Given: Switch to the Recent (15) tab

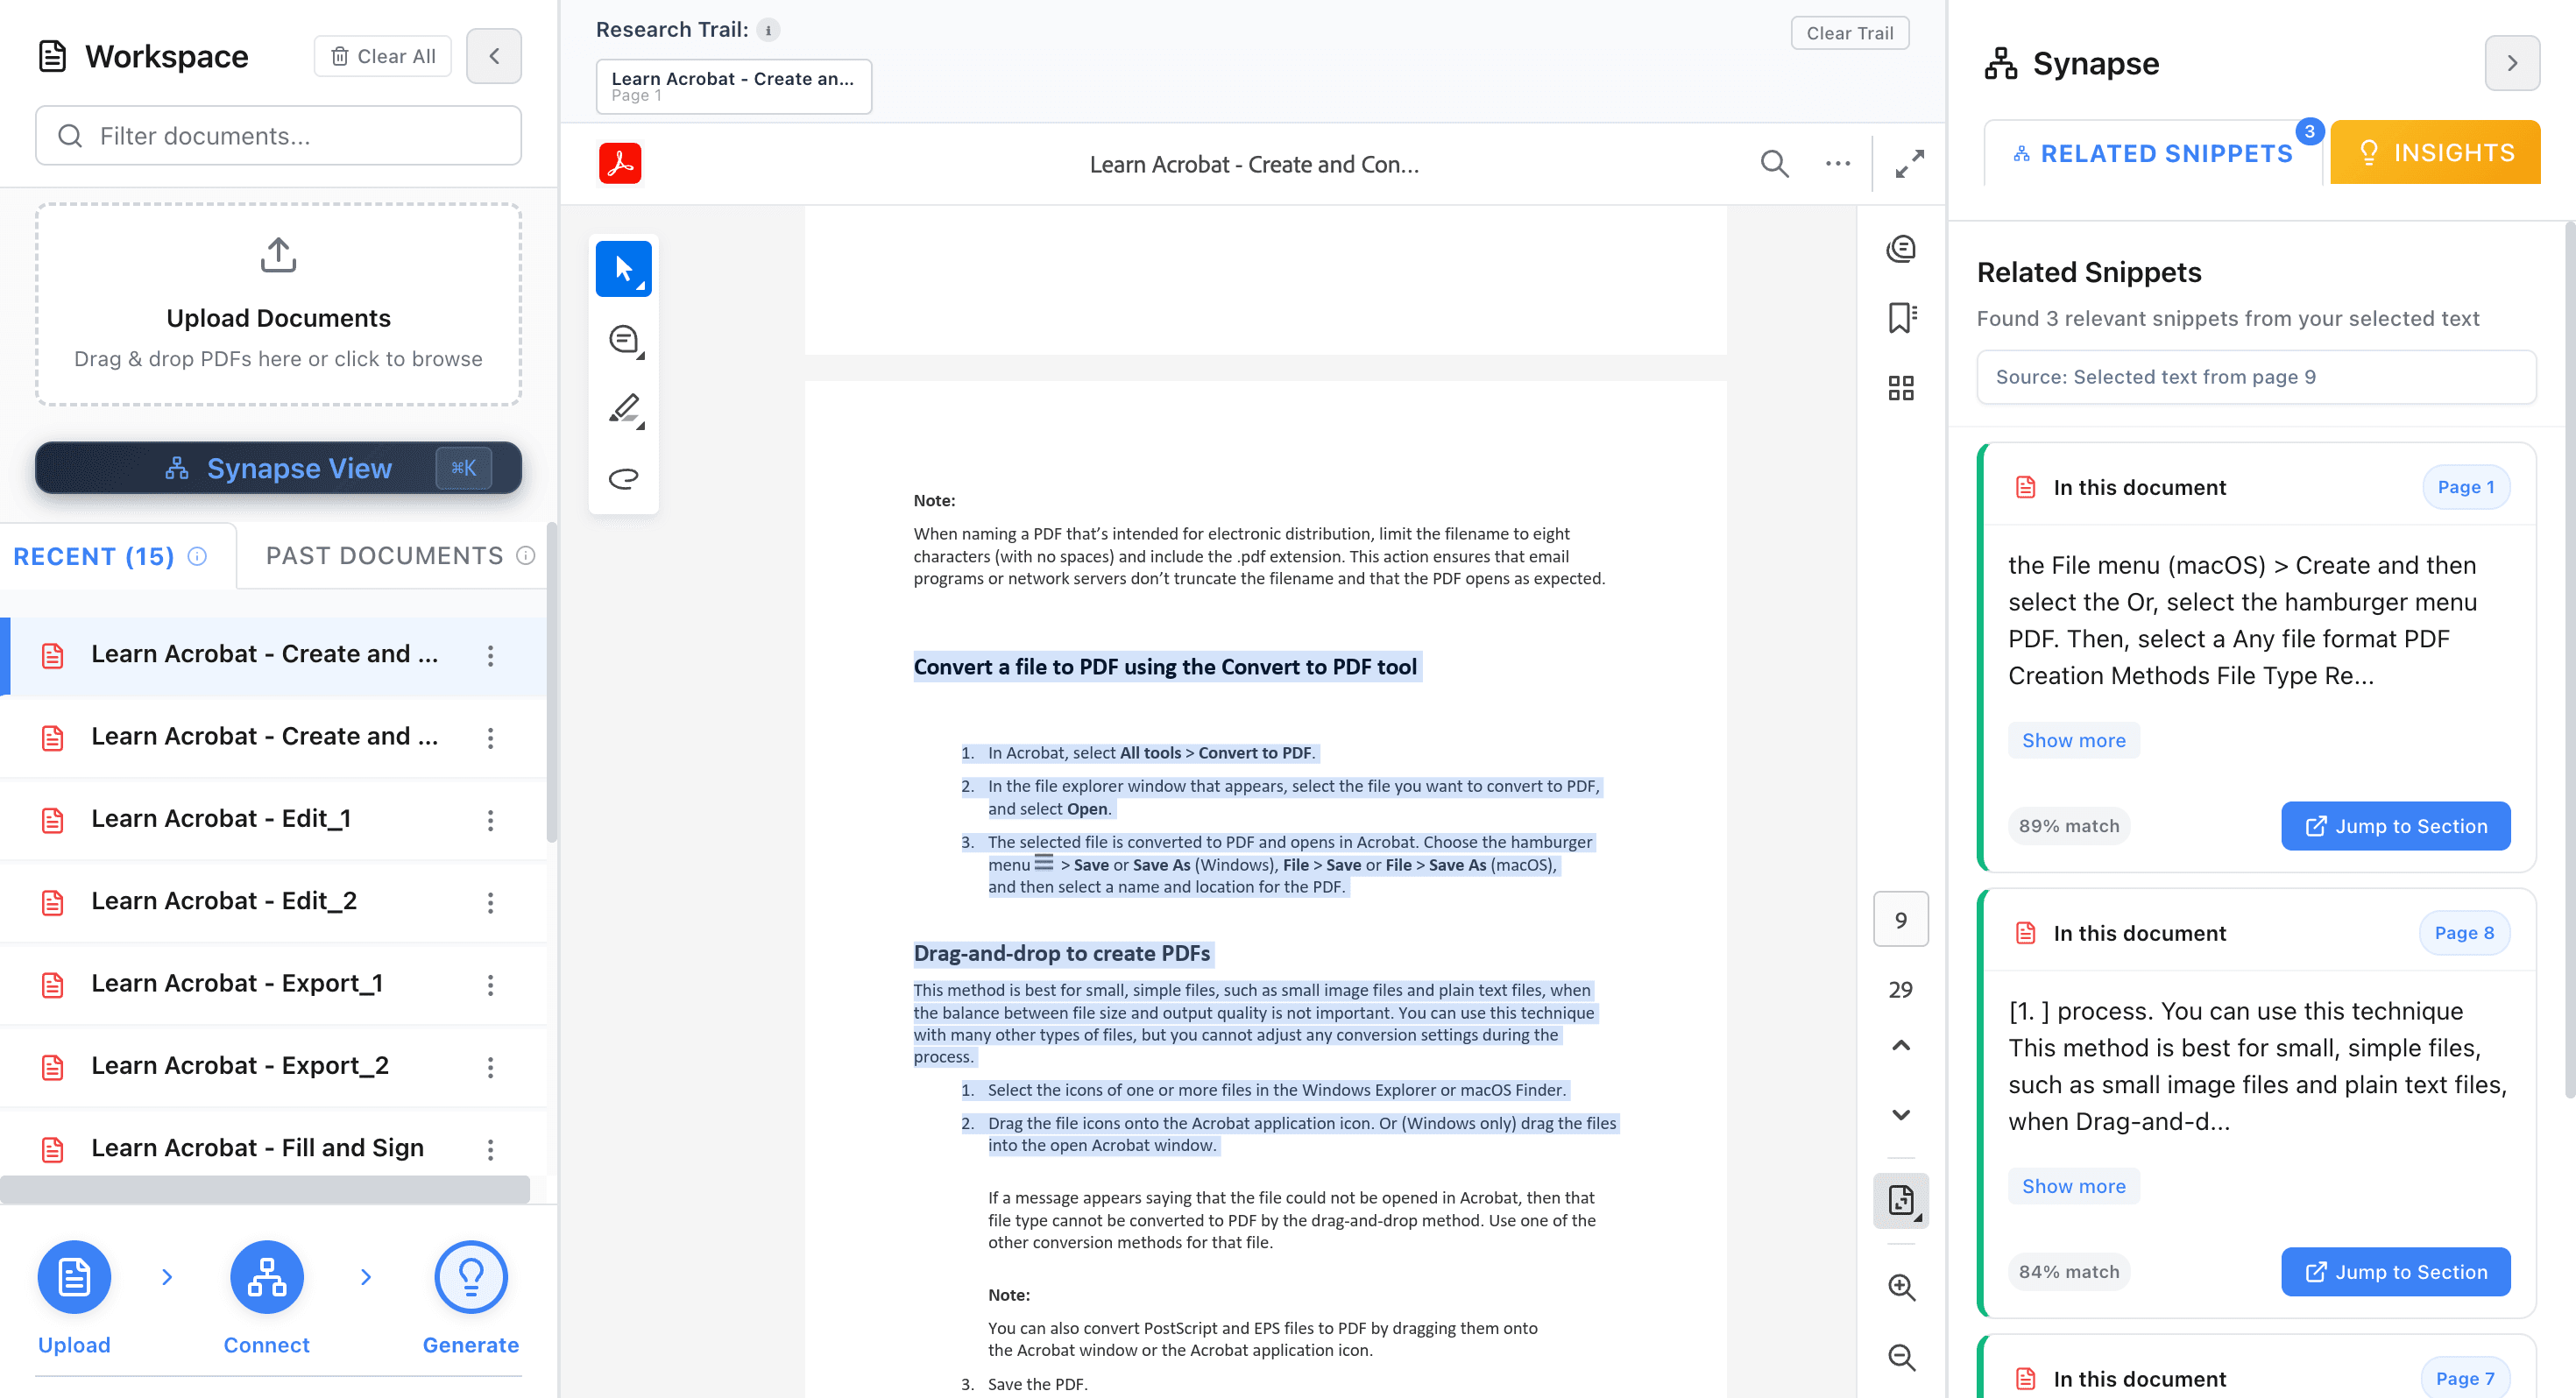Looking at the screenshot, I should click(x=110, y=556).
